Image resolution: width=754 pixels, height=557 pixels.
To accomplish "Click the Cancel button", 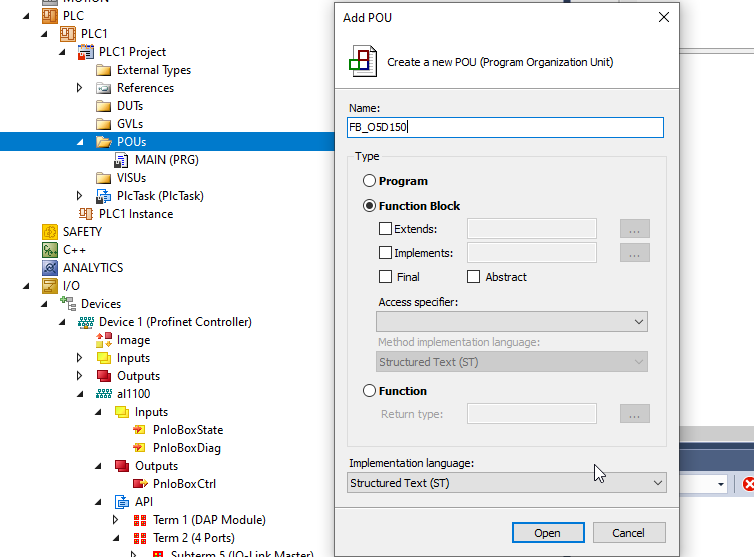I will click(629, 533).
